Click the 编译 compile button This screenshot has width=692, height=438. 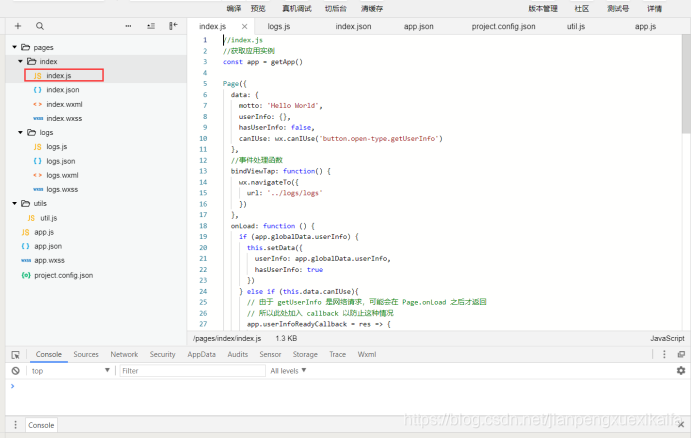point(234,8)
